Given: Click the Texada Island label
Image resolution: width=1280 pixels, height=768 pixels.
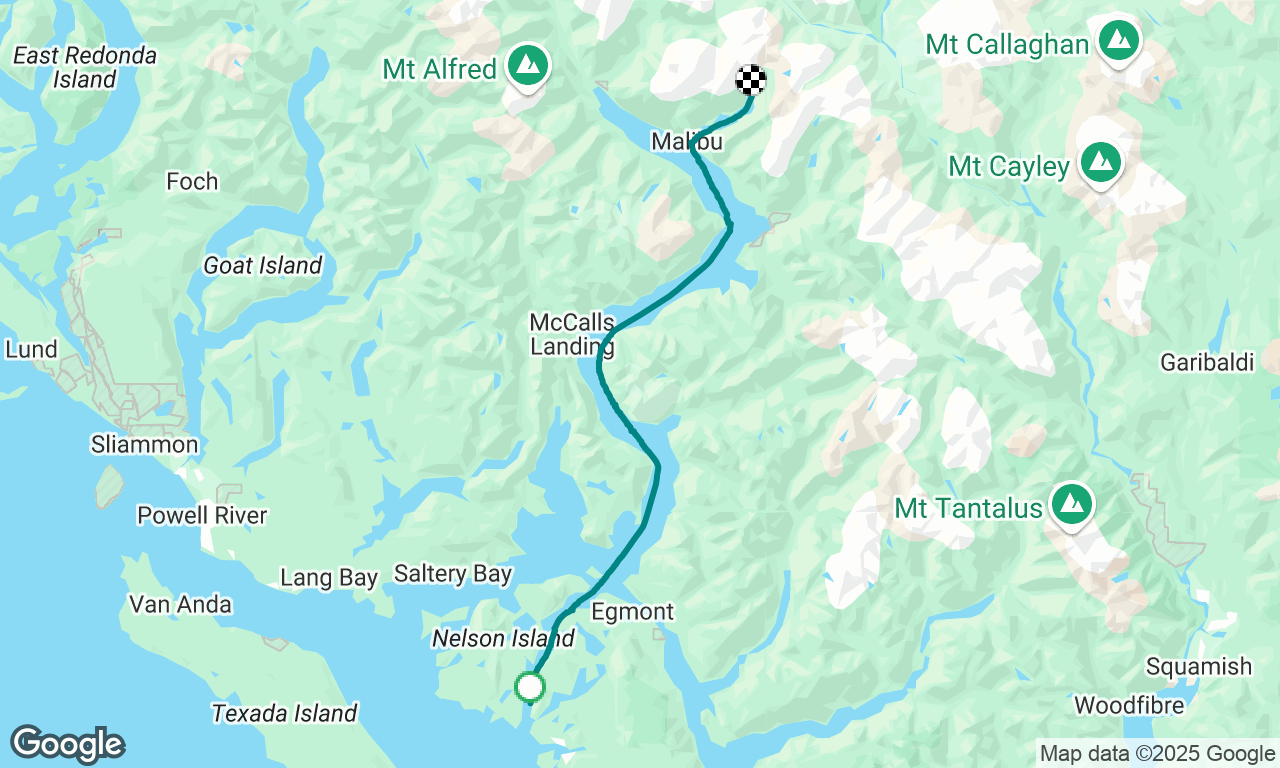Looking at the screenshot, I should point(284,713).
